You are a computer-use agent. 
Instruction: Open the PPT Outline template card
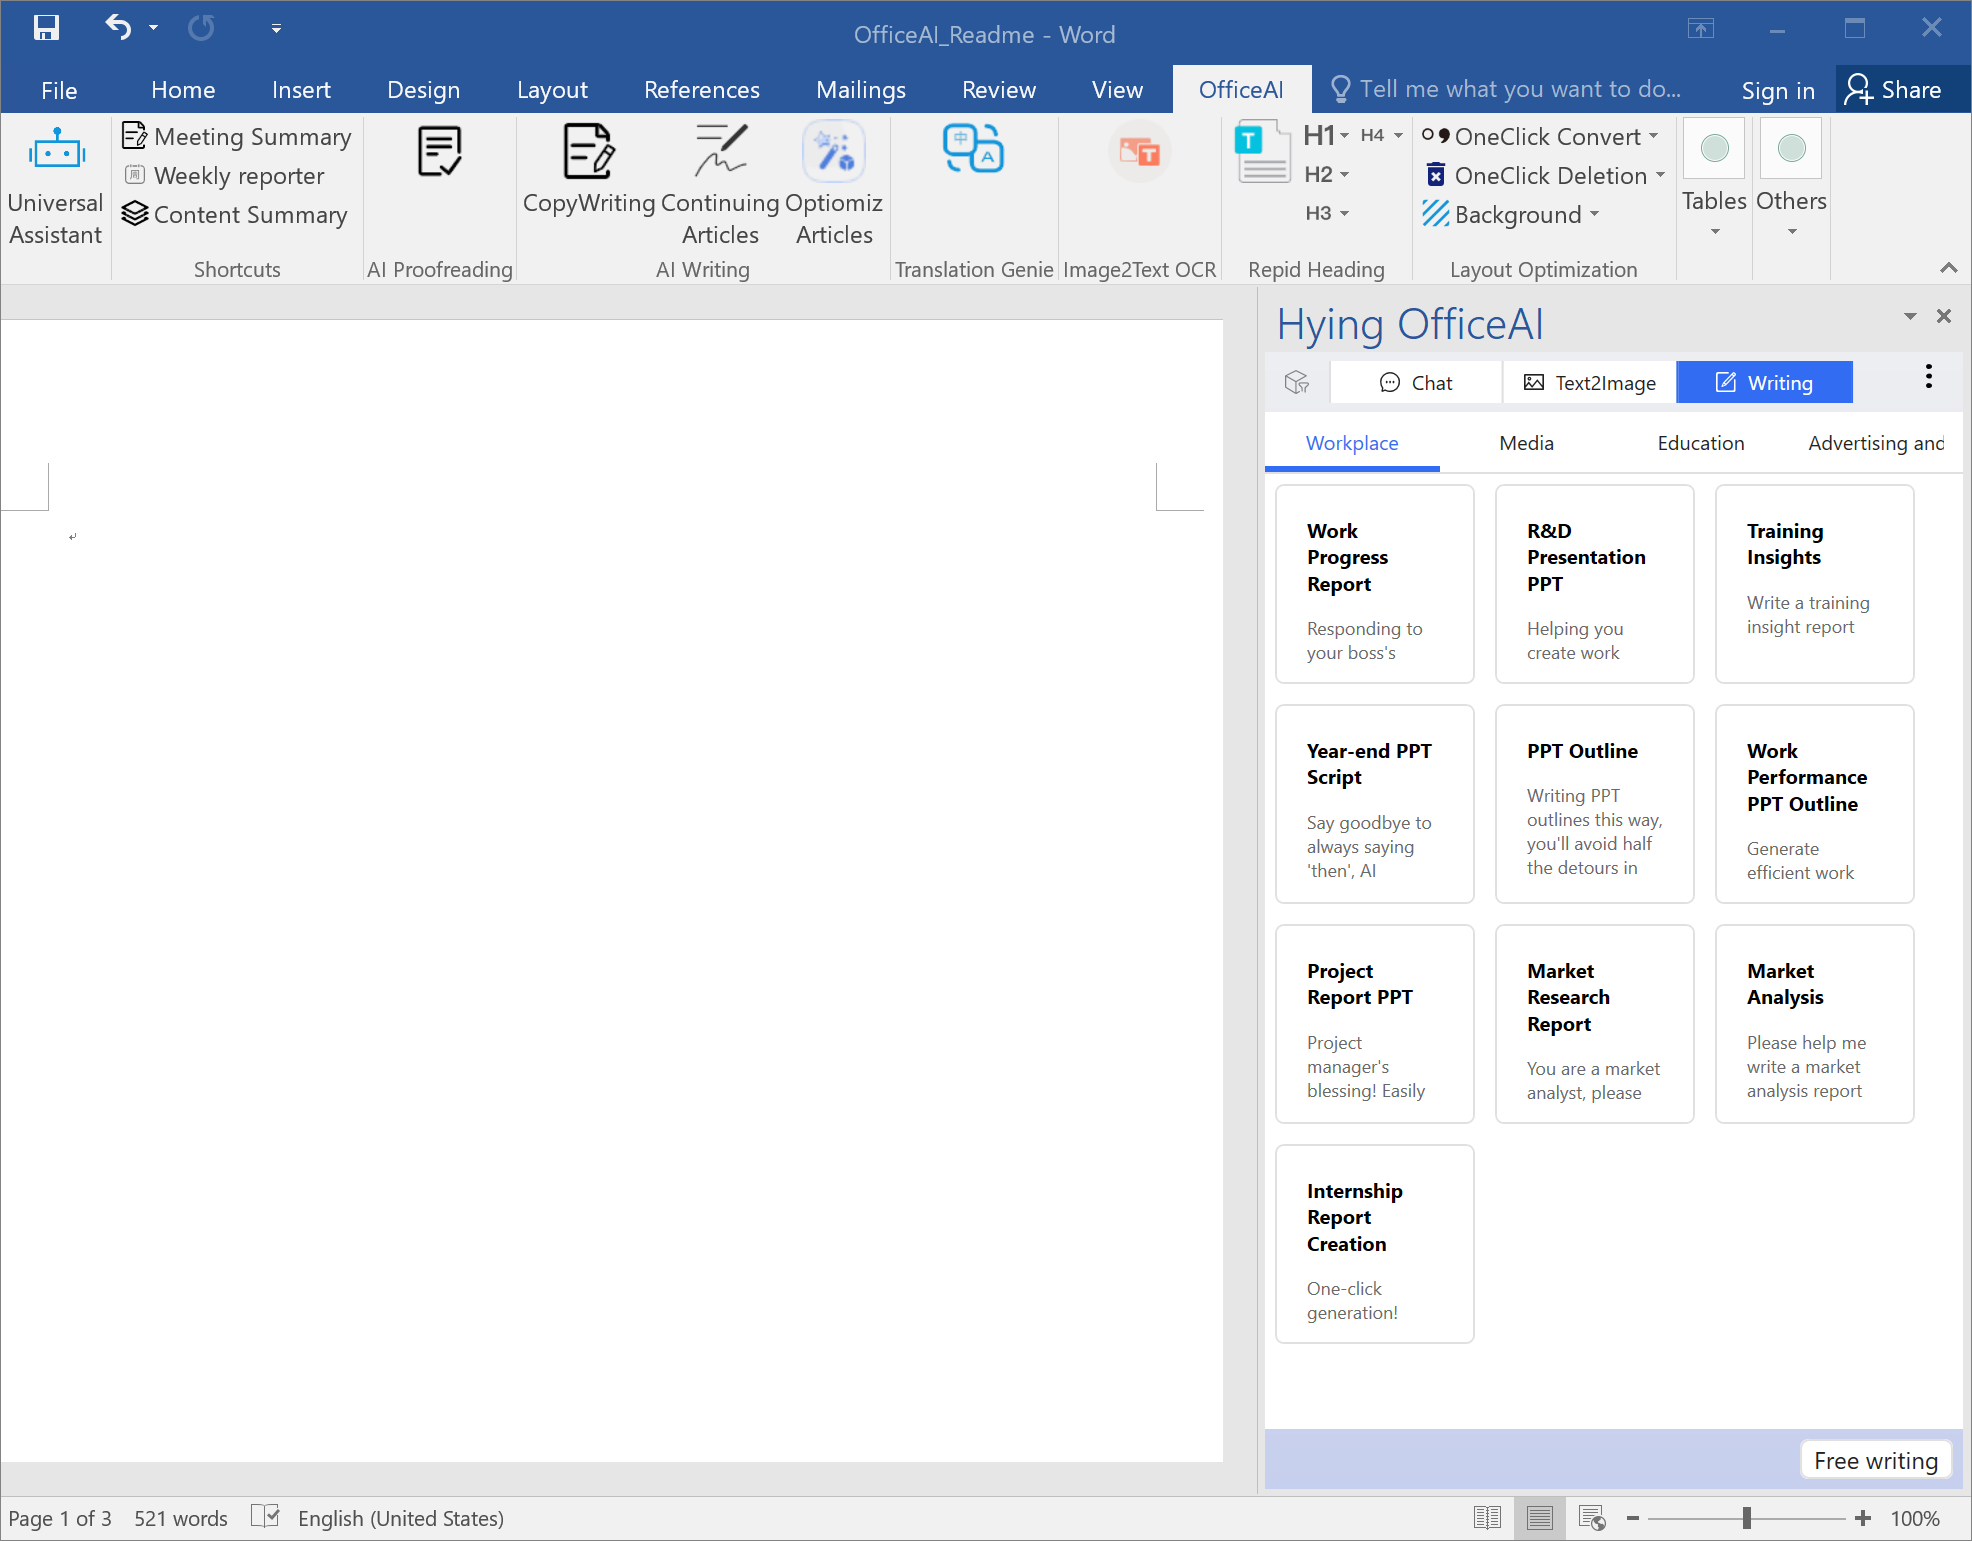tap(1594, 804)
